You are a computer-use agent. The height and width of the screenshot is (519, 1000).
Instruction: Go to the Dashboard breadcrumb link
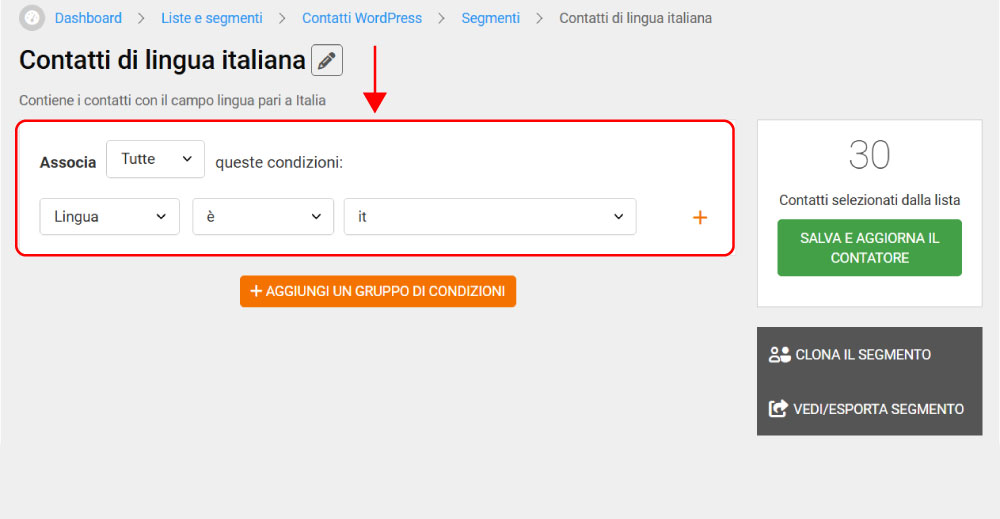88,18
